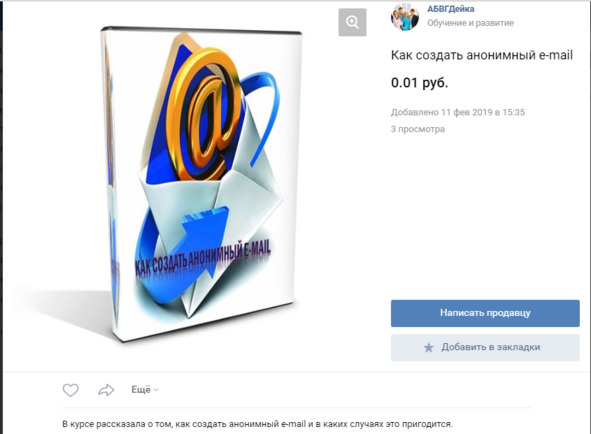Click the Добавить в закладки button
This screenshot has height=434, width=591.
pos(485,347)
